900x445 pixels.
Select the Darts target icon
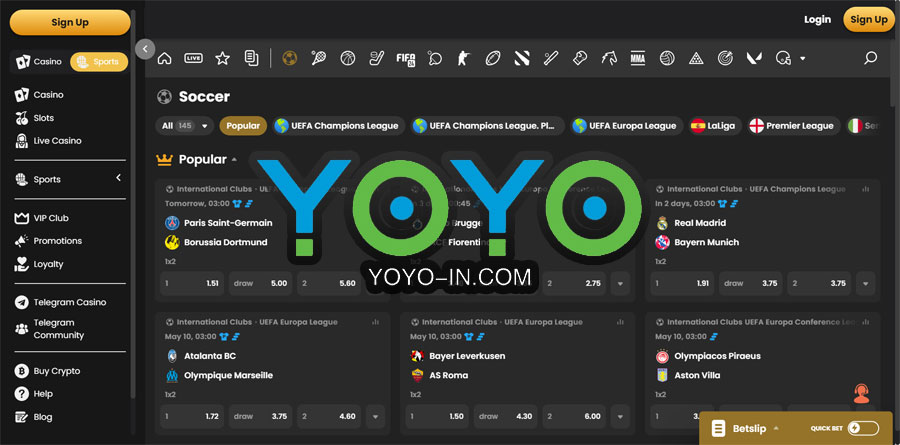[726, 58]
